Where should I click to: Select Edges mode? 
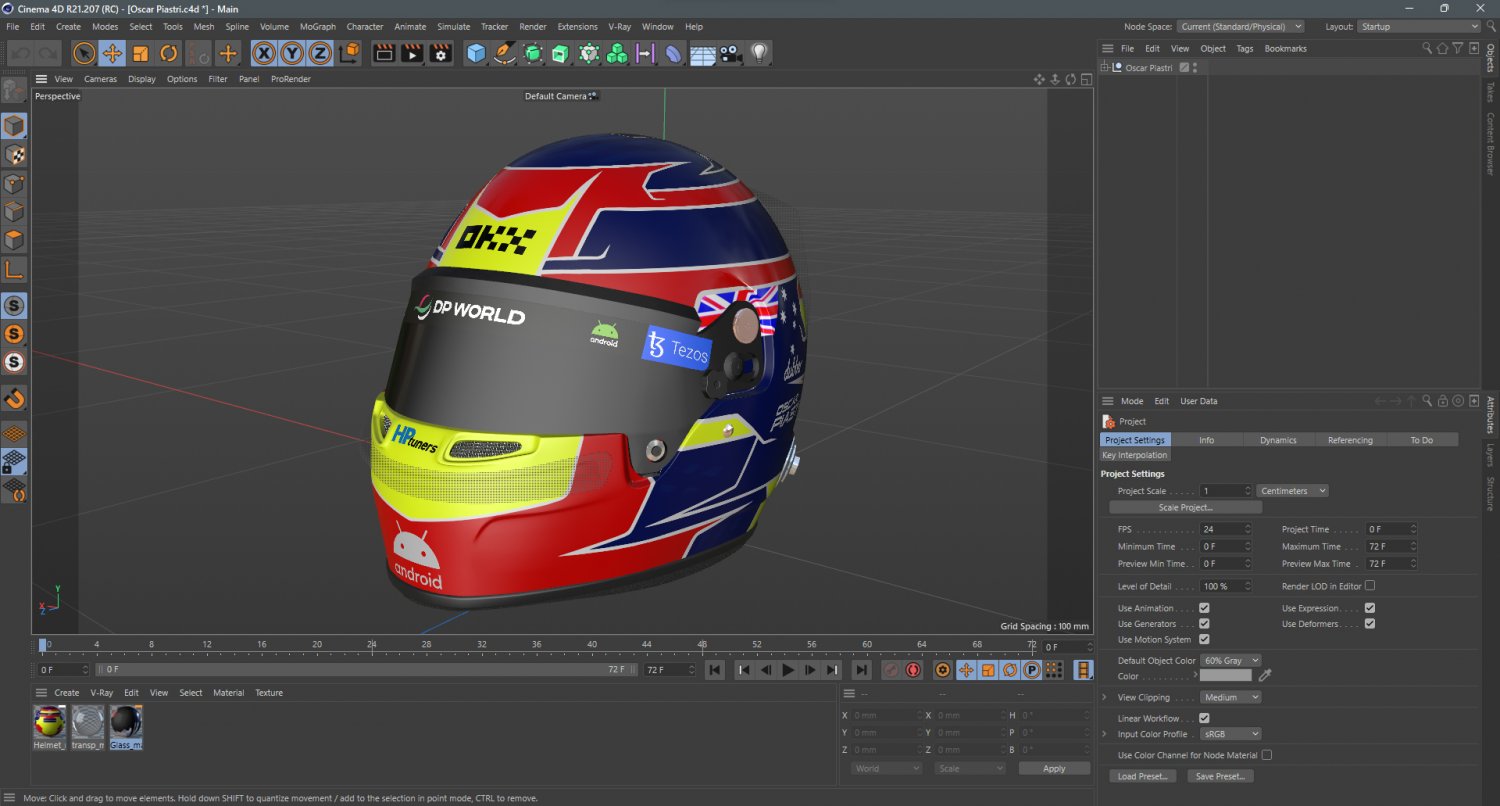point(14,212)
